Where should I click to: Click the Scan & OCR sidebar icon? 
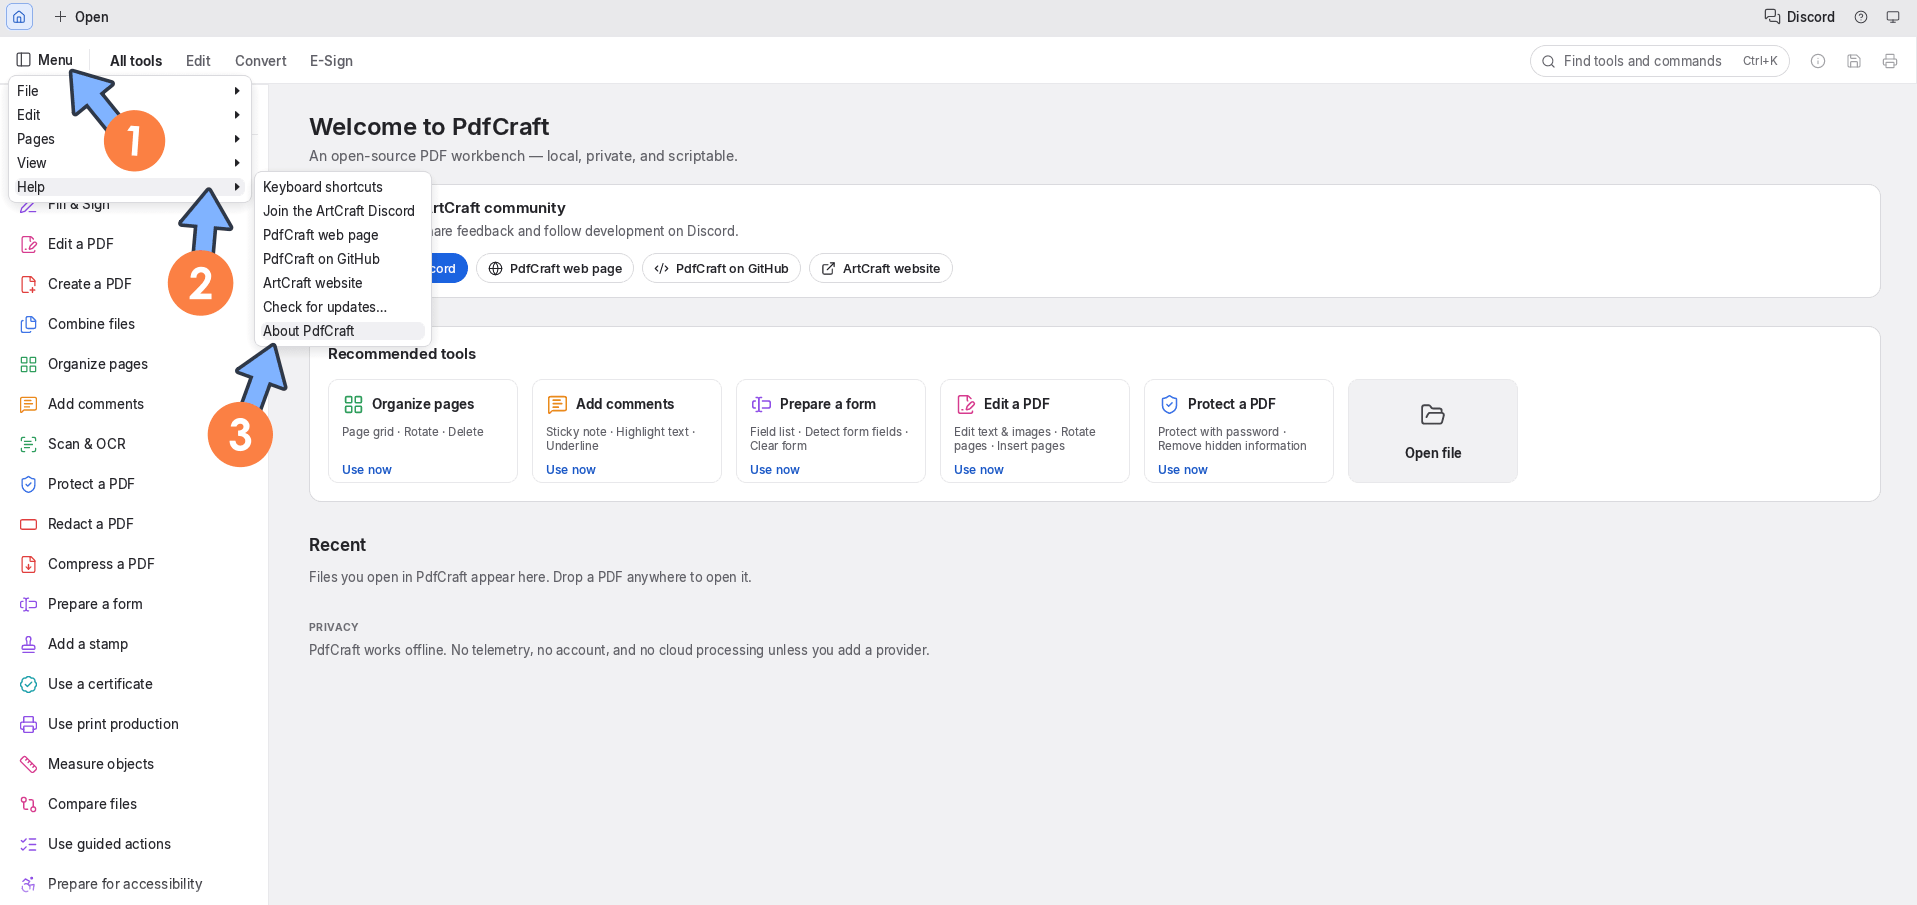pos(29,444)
